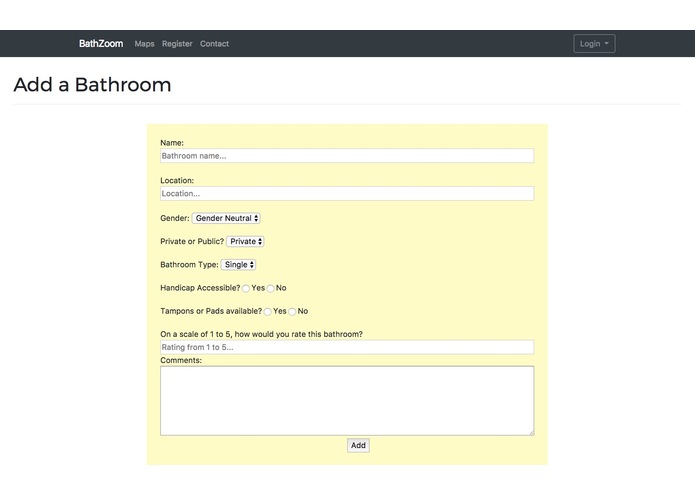The width and height of the screenshot is (695, 494).
Task: Click the Name: field label
Action: pos(172,143)
